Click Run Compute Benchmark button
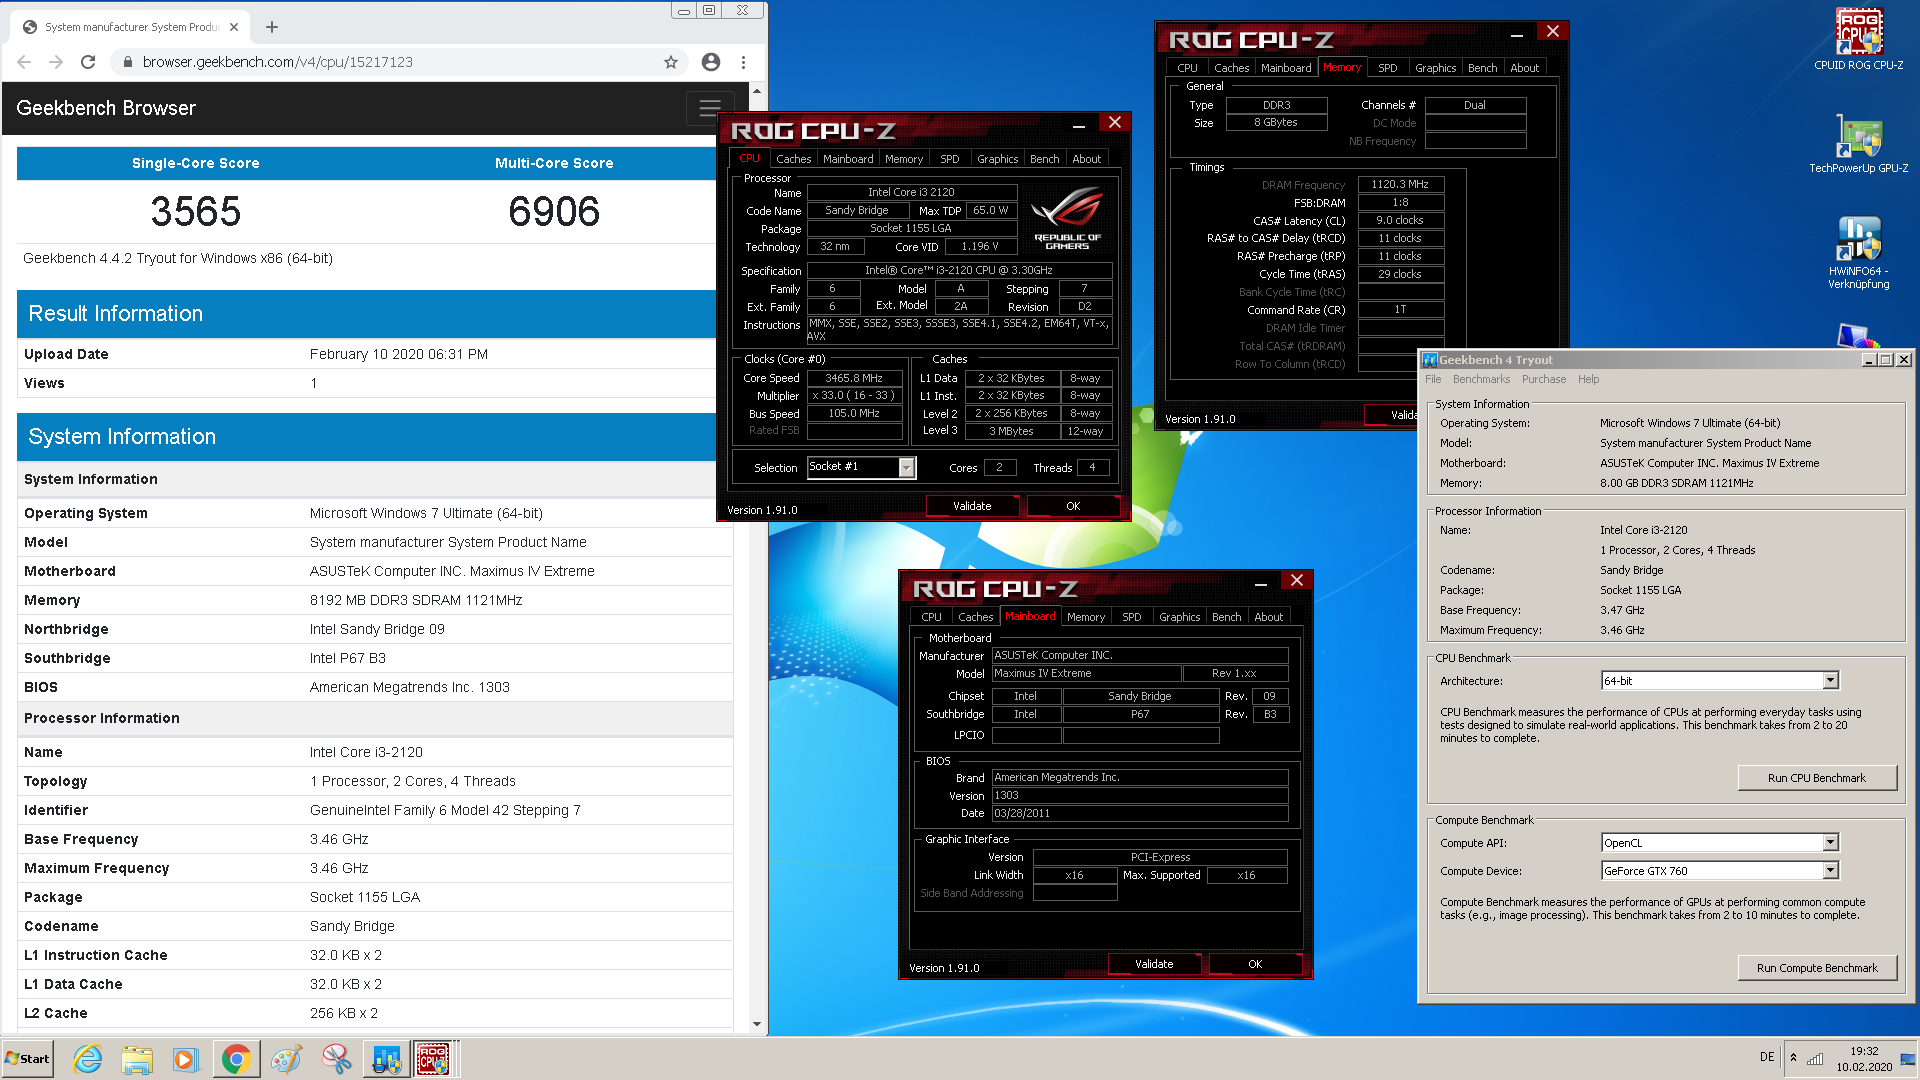This screenshot has height=1080, width=1920. (1817, 968)
